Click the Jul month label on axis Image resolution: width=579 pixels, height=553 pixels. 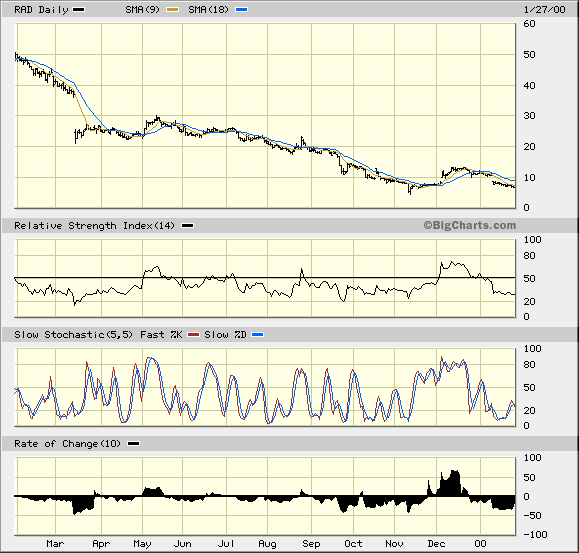click(226, 544)
